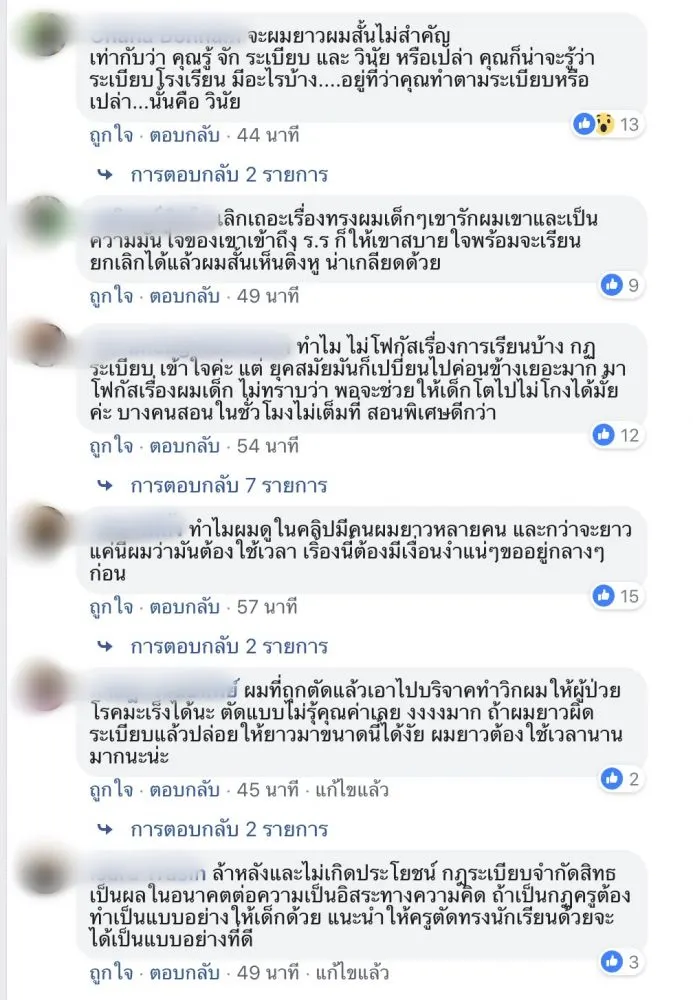Reply to the first 49-minute comment about hairstyles
Screen dimensions: 693x1000
click(184, 296)
